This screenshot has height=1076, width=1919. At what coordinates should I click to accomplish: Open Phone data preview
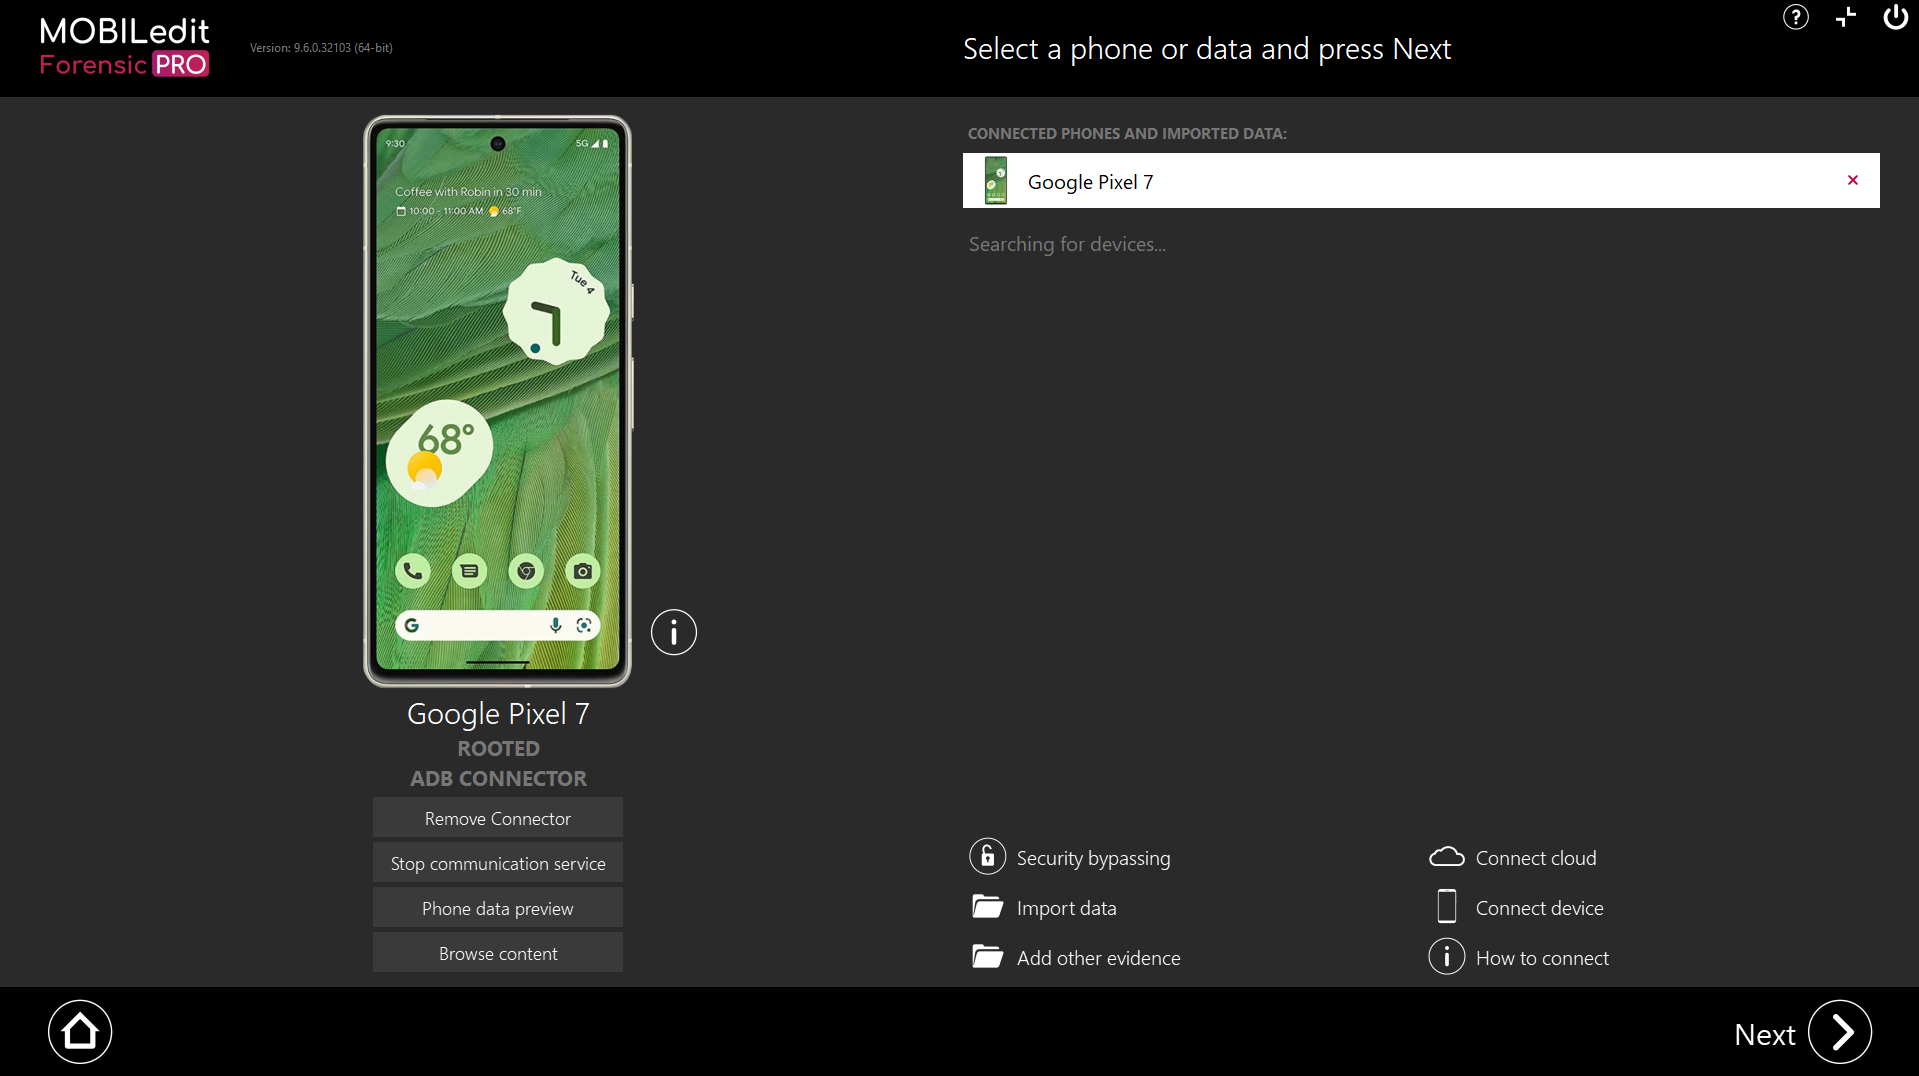point(498,908)
